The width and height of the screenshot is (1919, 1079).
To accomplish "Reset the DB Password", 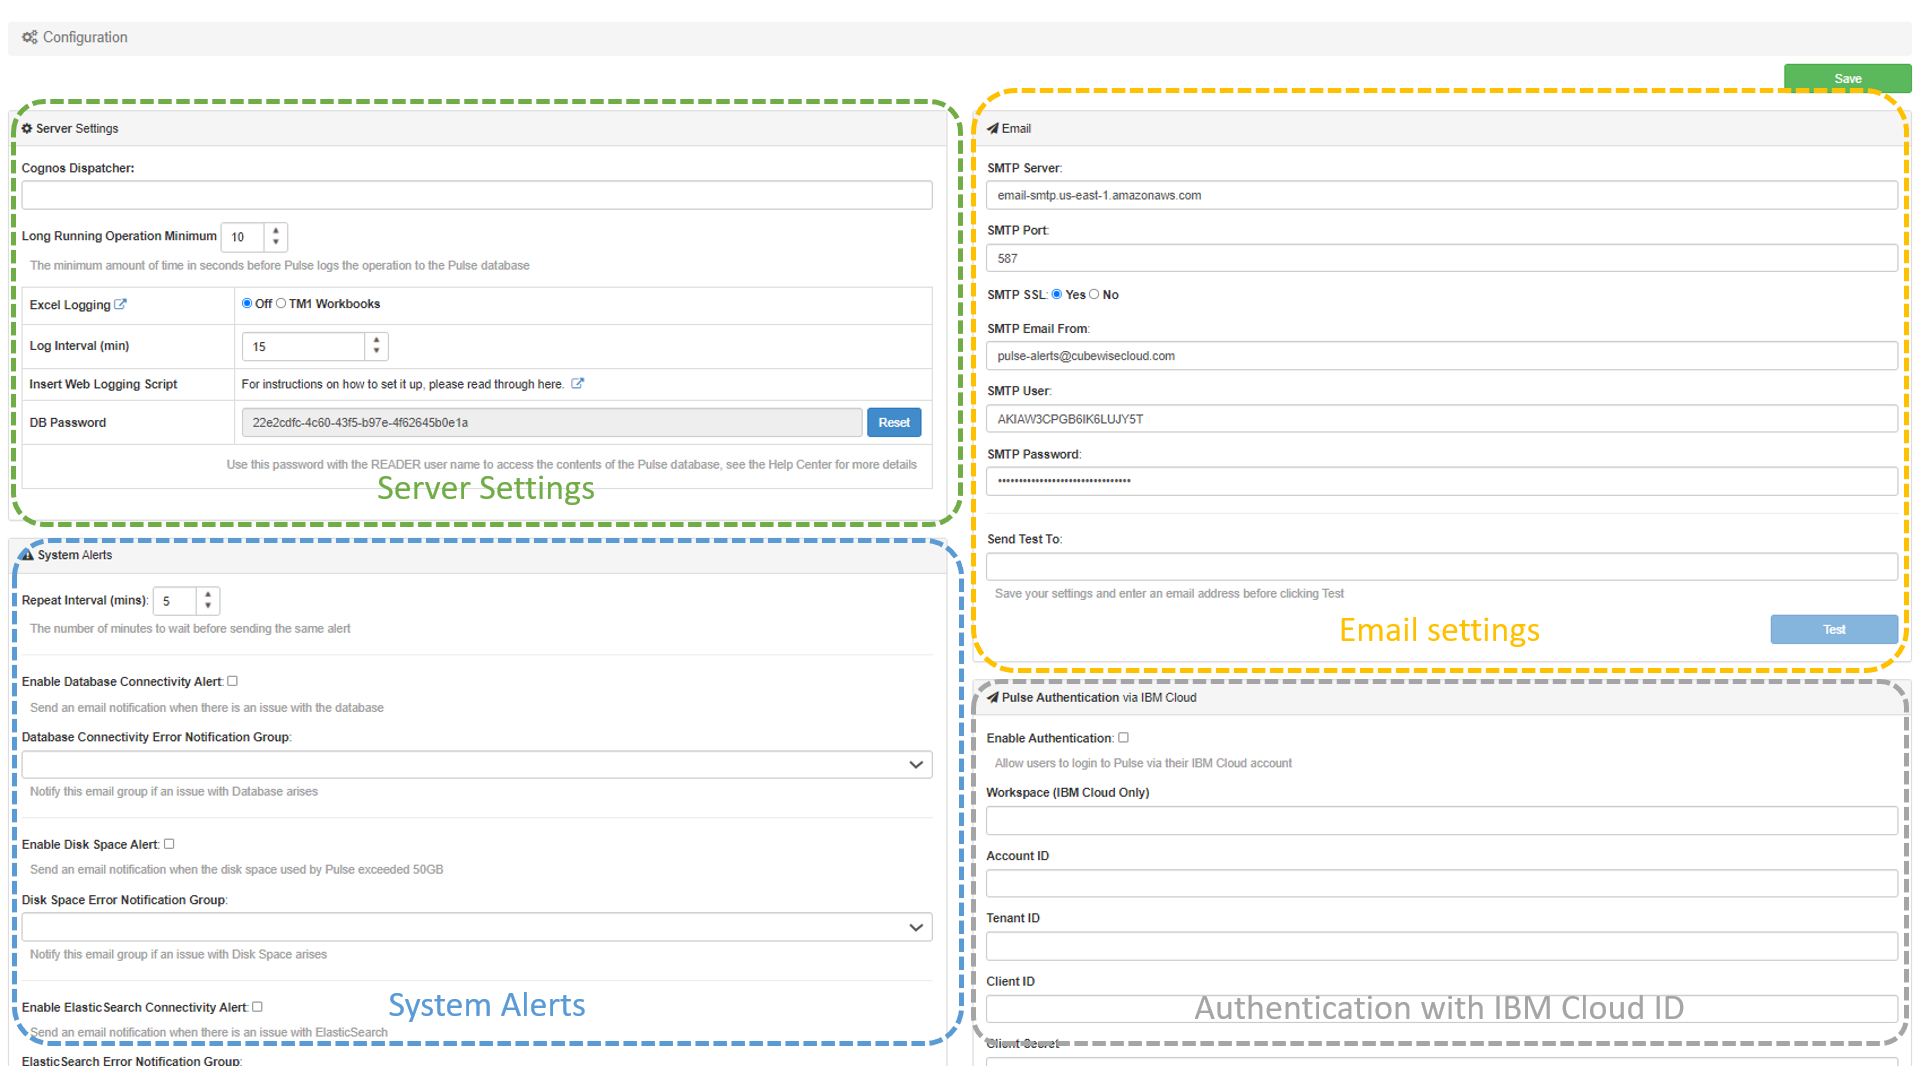I will click(x=894, y=423).
